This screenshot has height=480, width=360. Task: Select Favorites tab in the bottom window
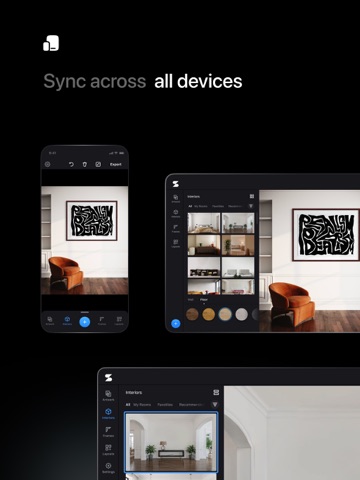coord(165,405)
